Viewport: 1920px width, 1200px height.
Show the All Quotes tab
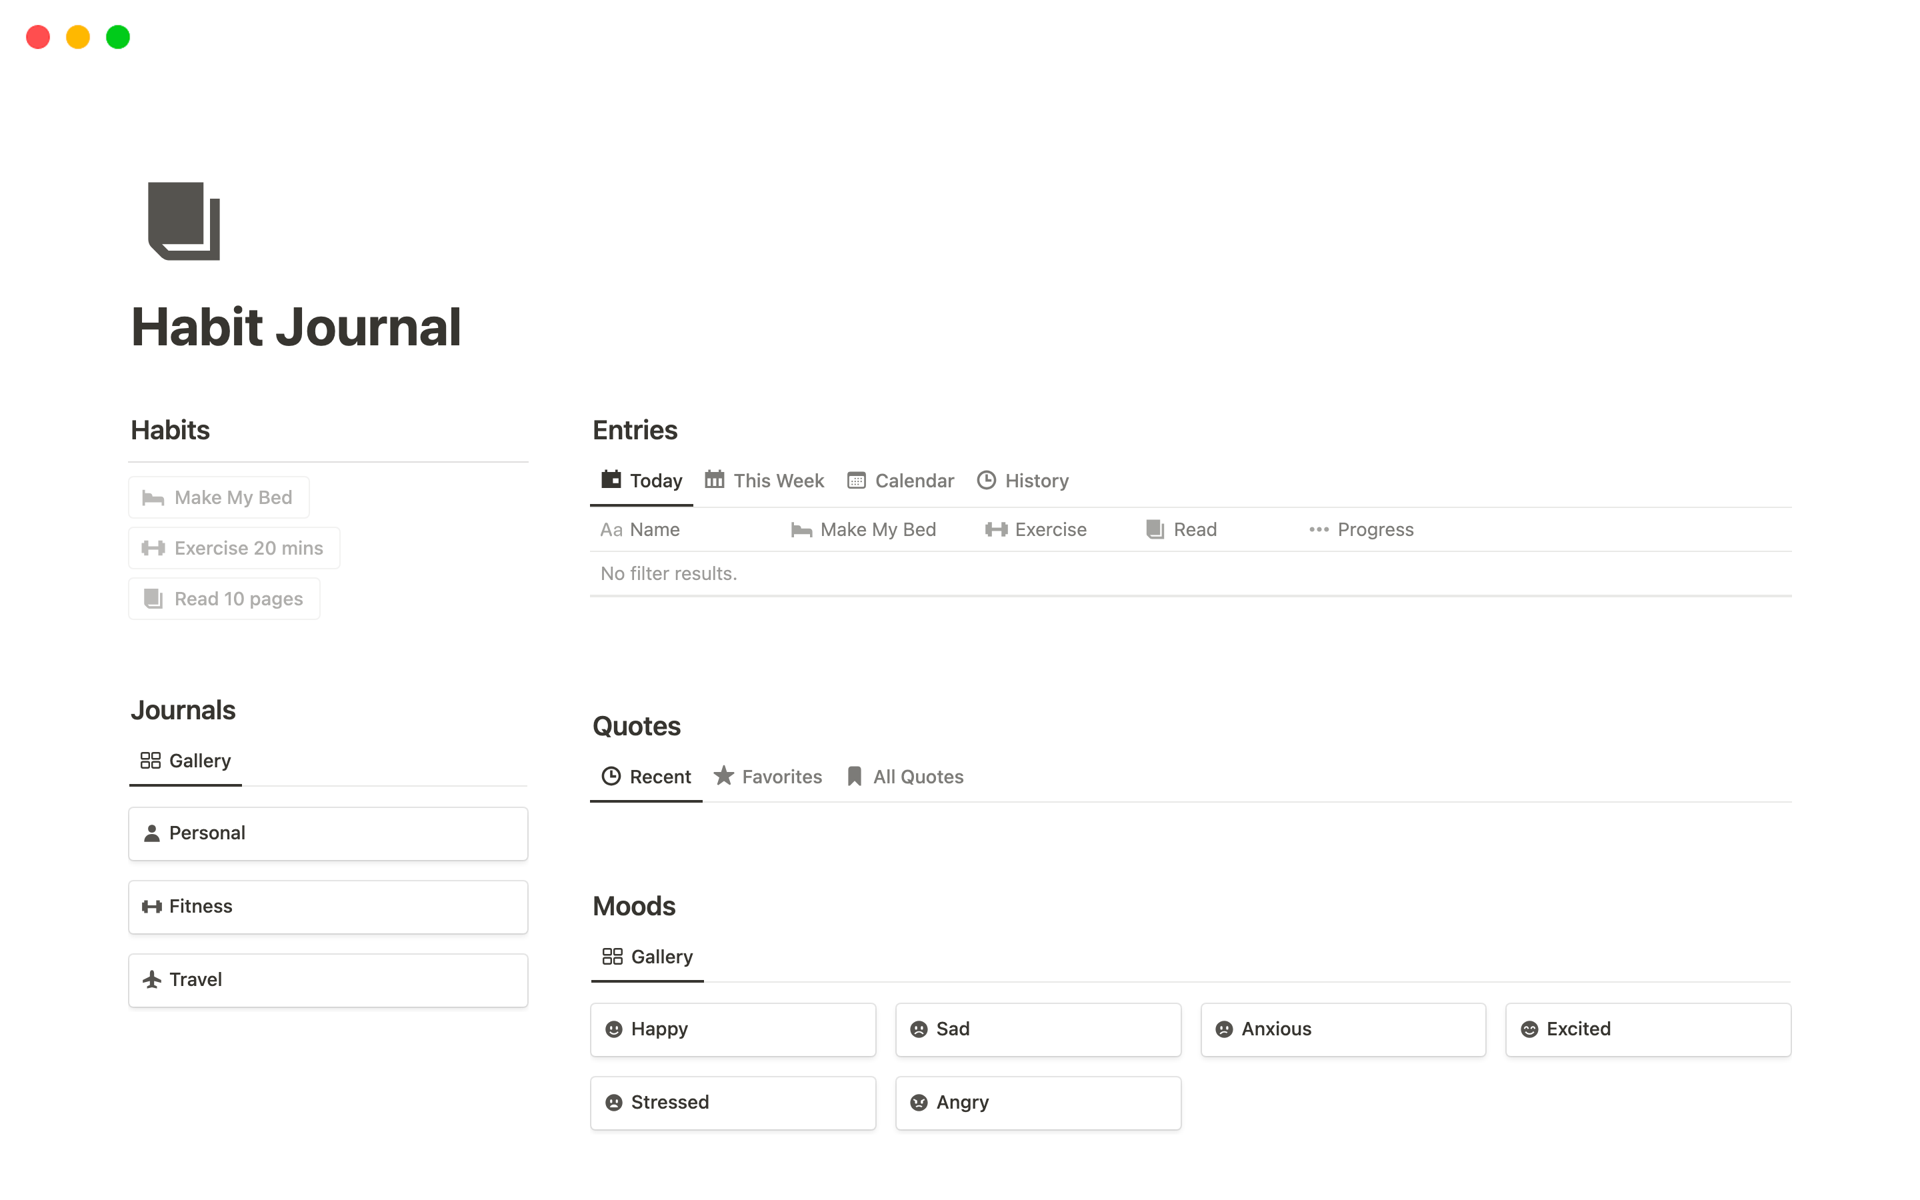[905, 777]
